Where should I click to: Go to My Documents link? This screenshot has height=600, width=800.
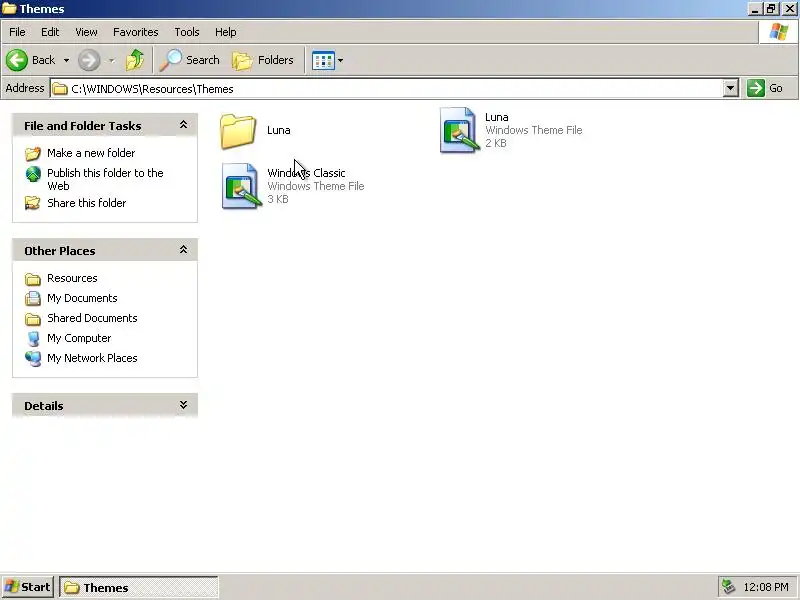point(82,298)
